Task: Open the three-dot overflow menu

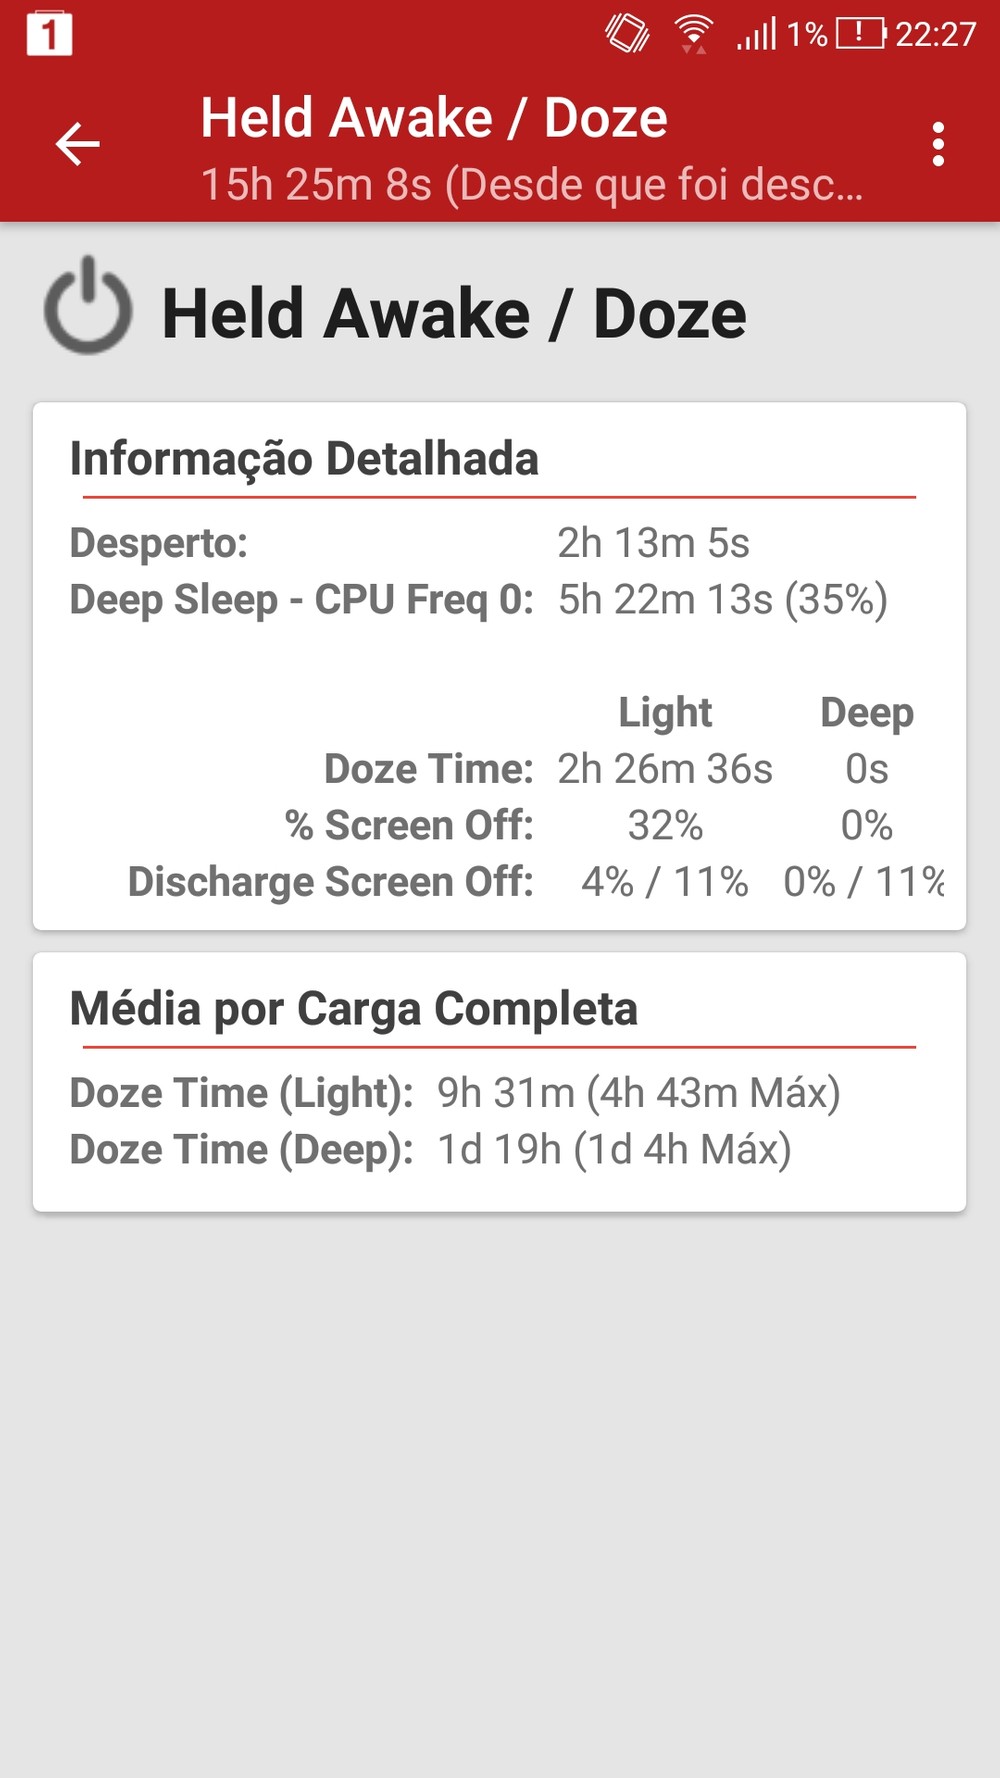Action: coord(937,145)
